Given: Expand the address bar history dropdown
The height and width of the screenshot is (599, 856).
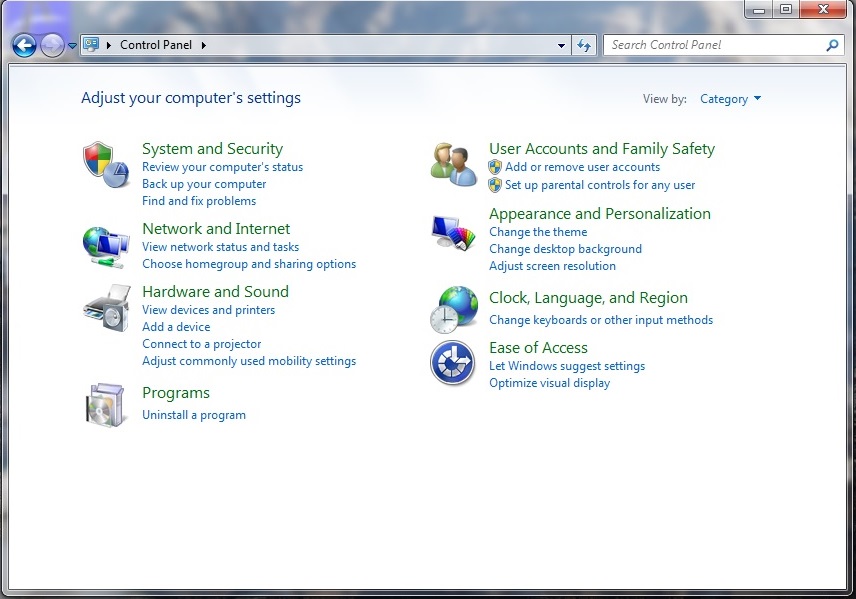Looking at the screenshot, I should 561,45.
